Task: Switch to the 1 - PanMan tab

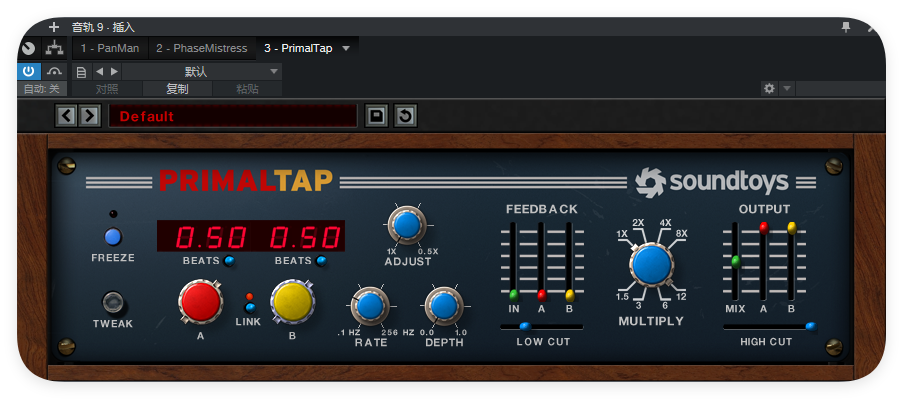Action: coord(110,48)
